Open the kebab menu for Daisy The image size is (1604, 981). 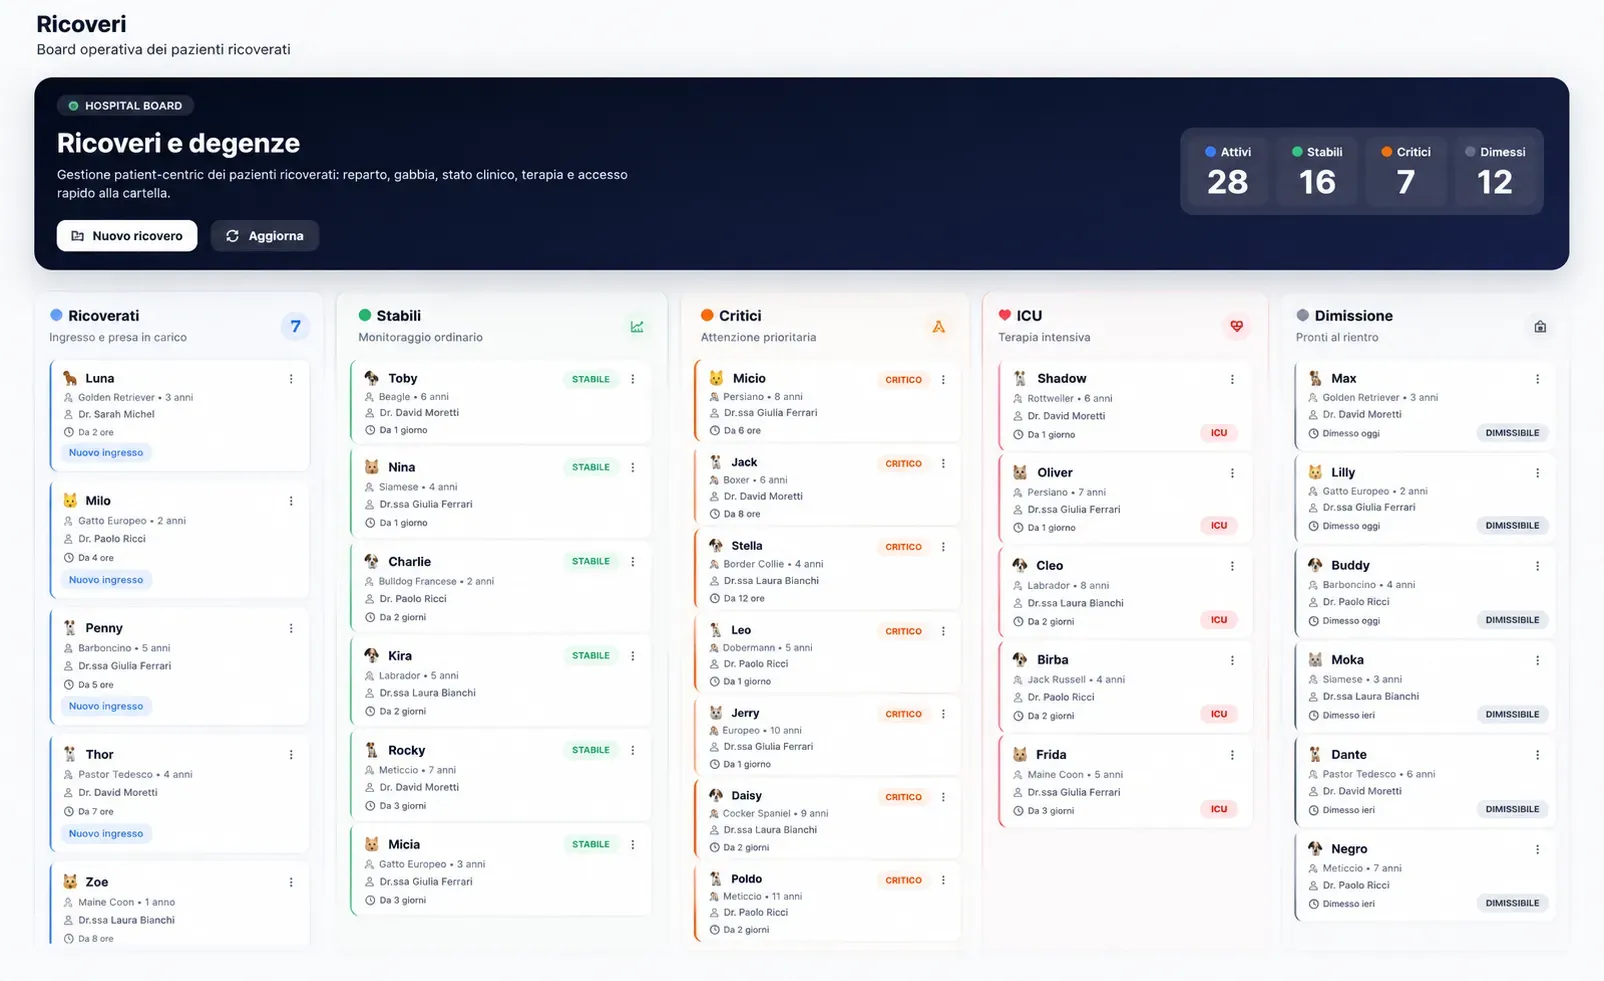(x=943, y=797)
